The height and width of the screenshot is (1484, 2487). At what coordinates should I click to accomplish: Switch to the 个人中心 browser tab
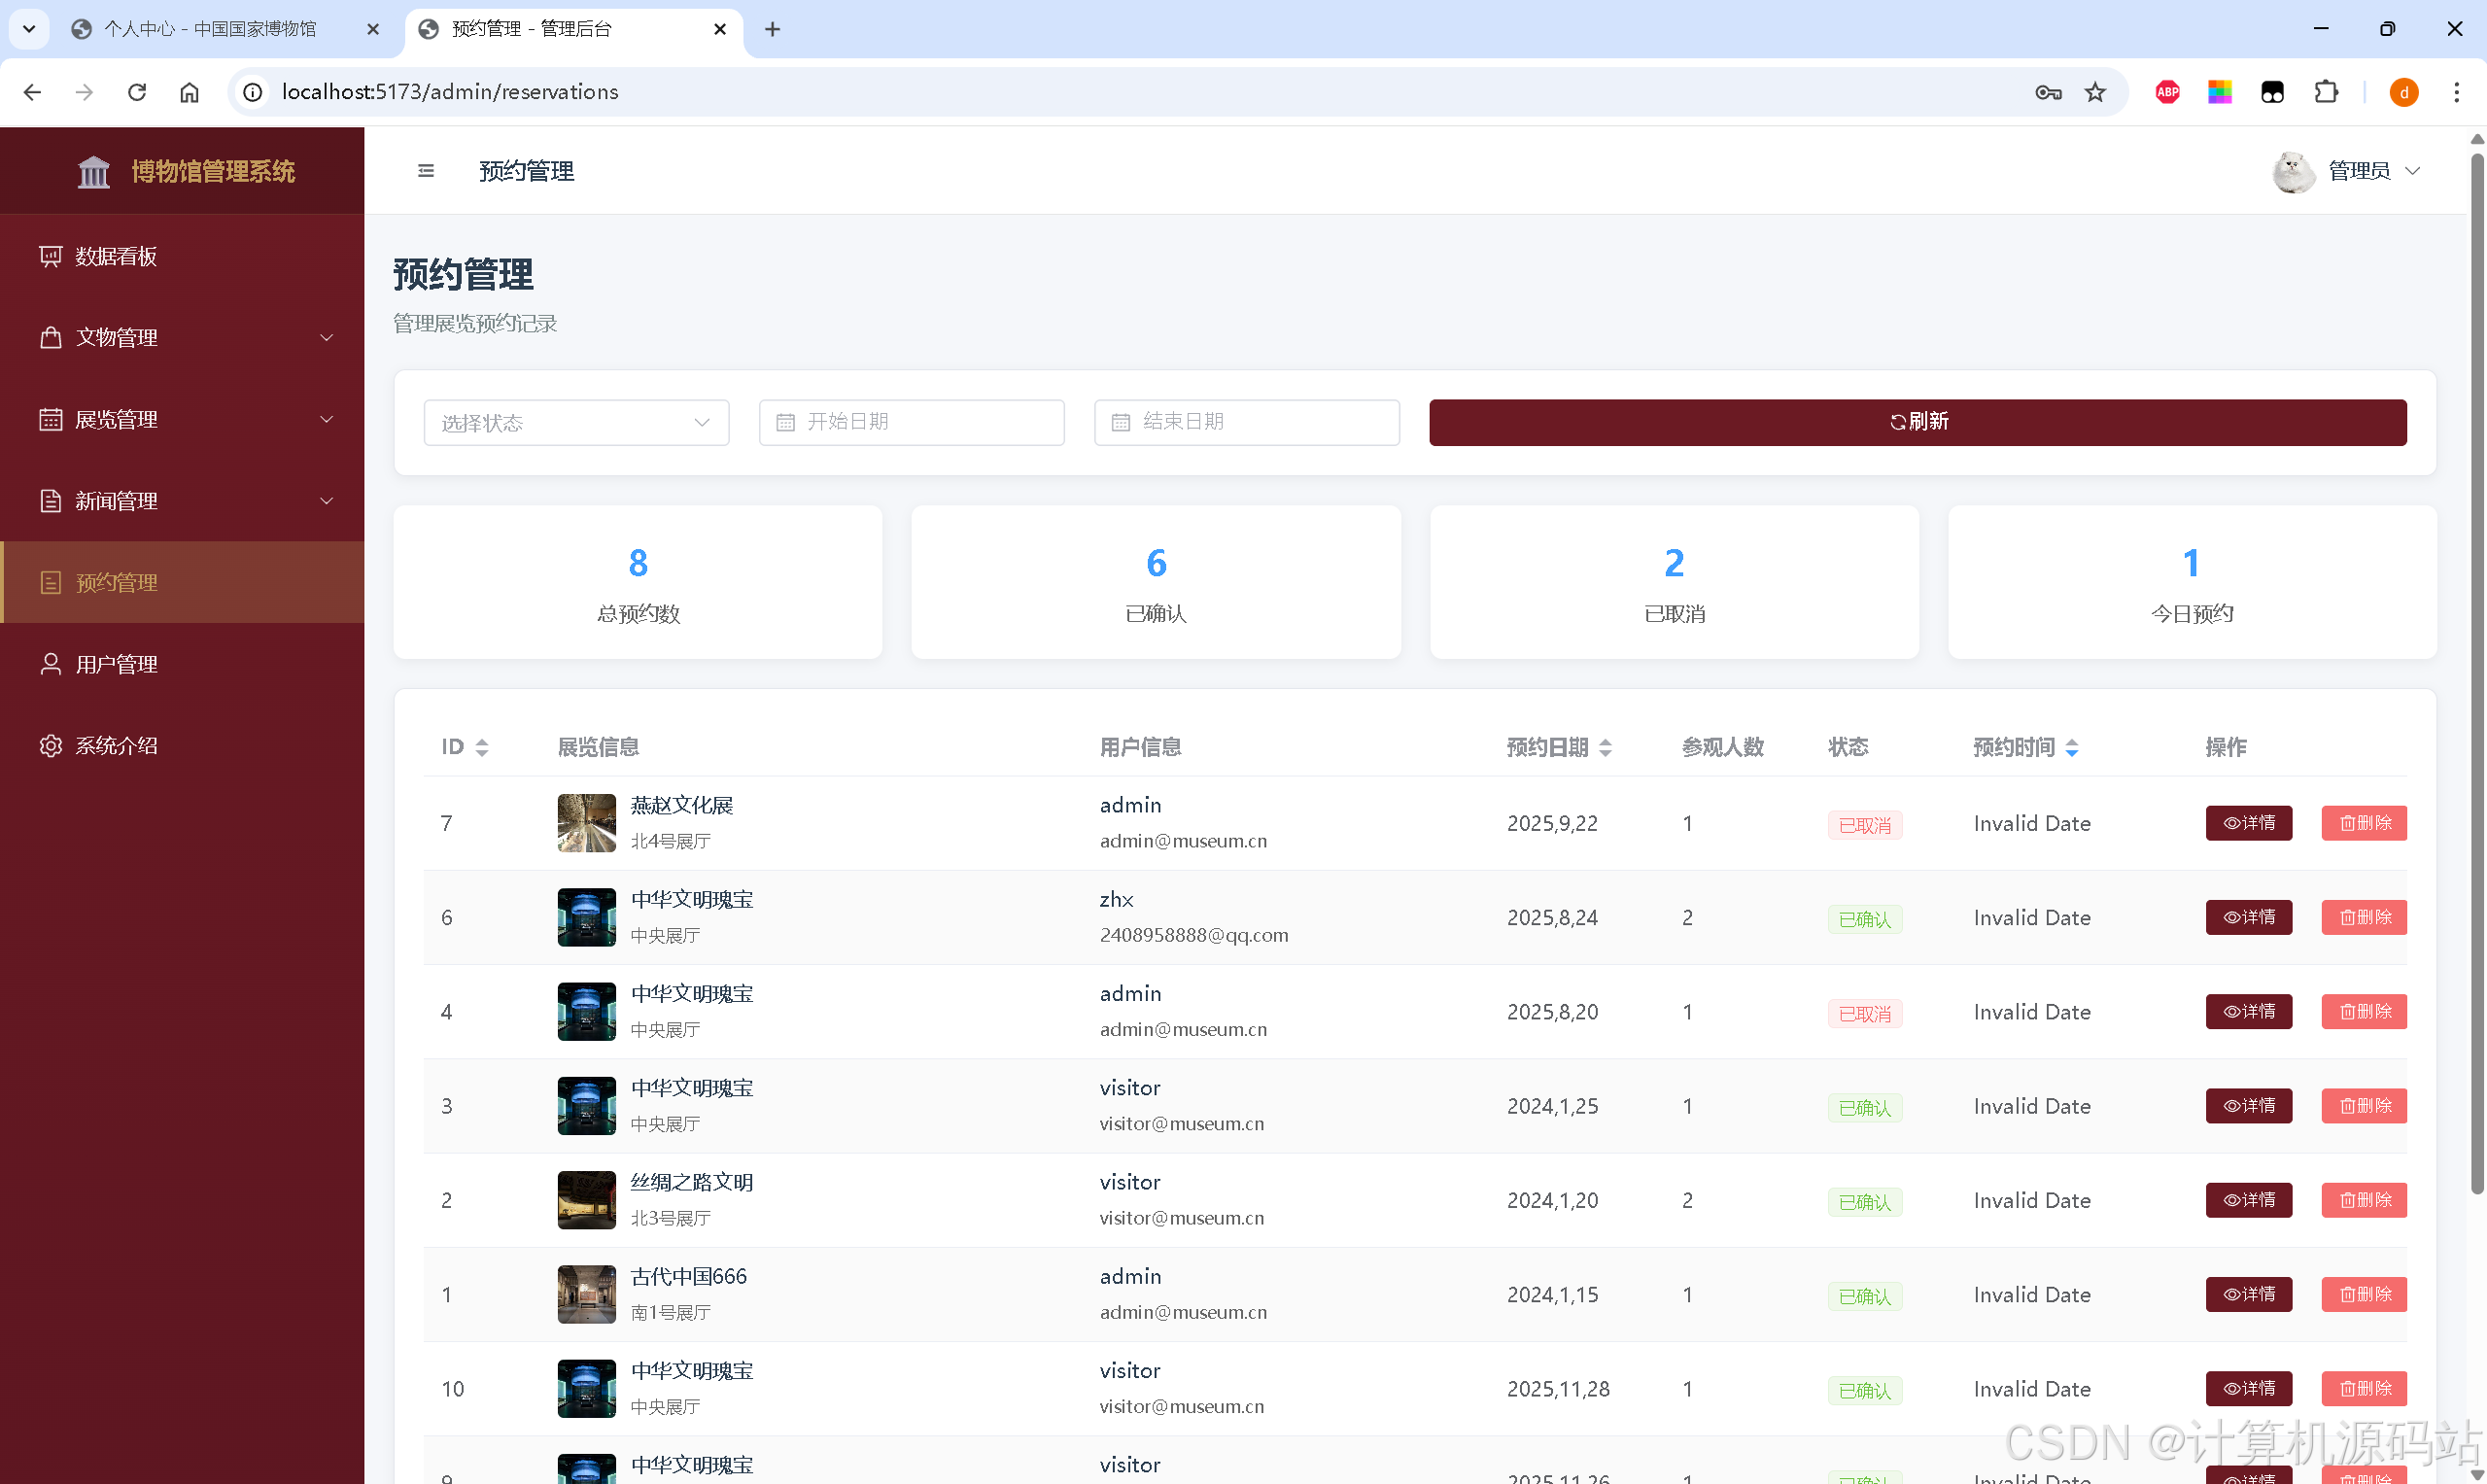click(210, 29)
